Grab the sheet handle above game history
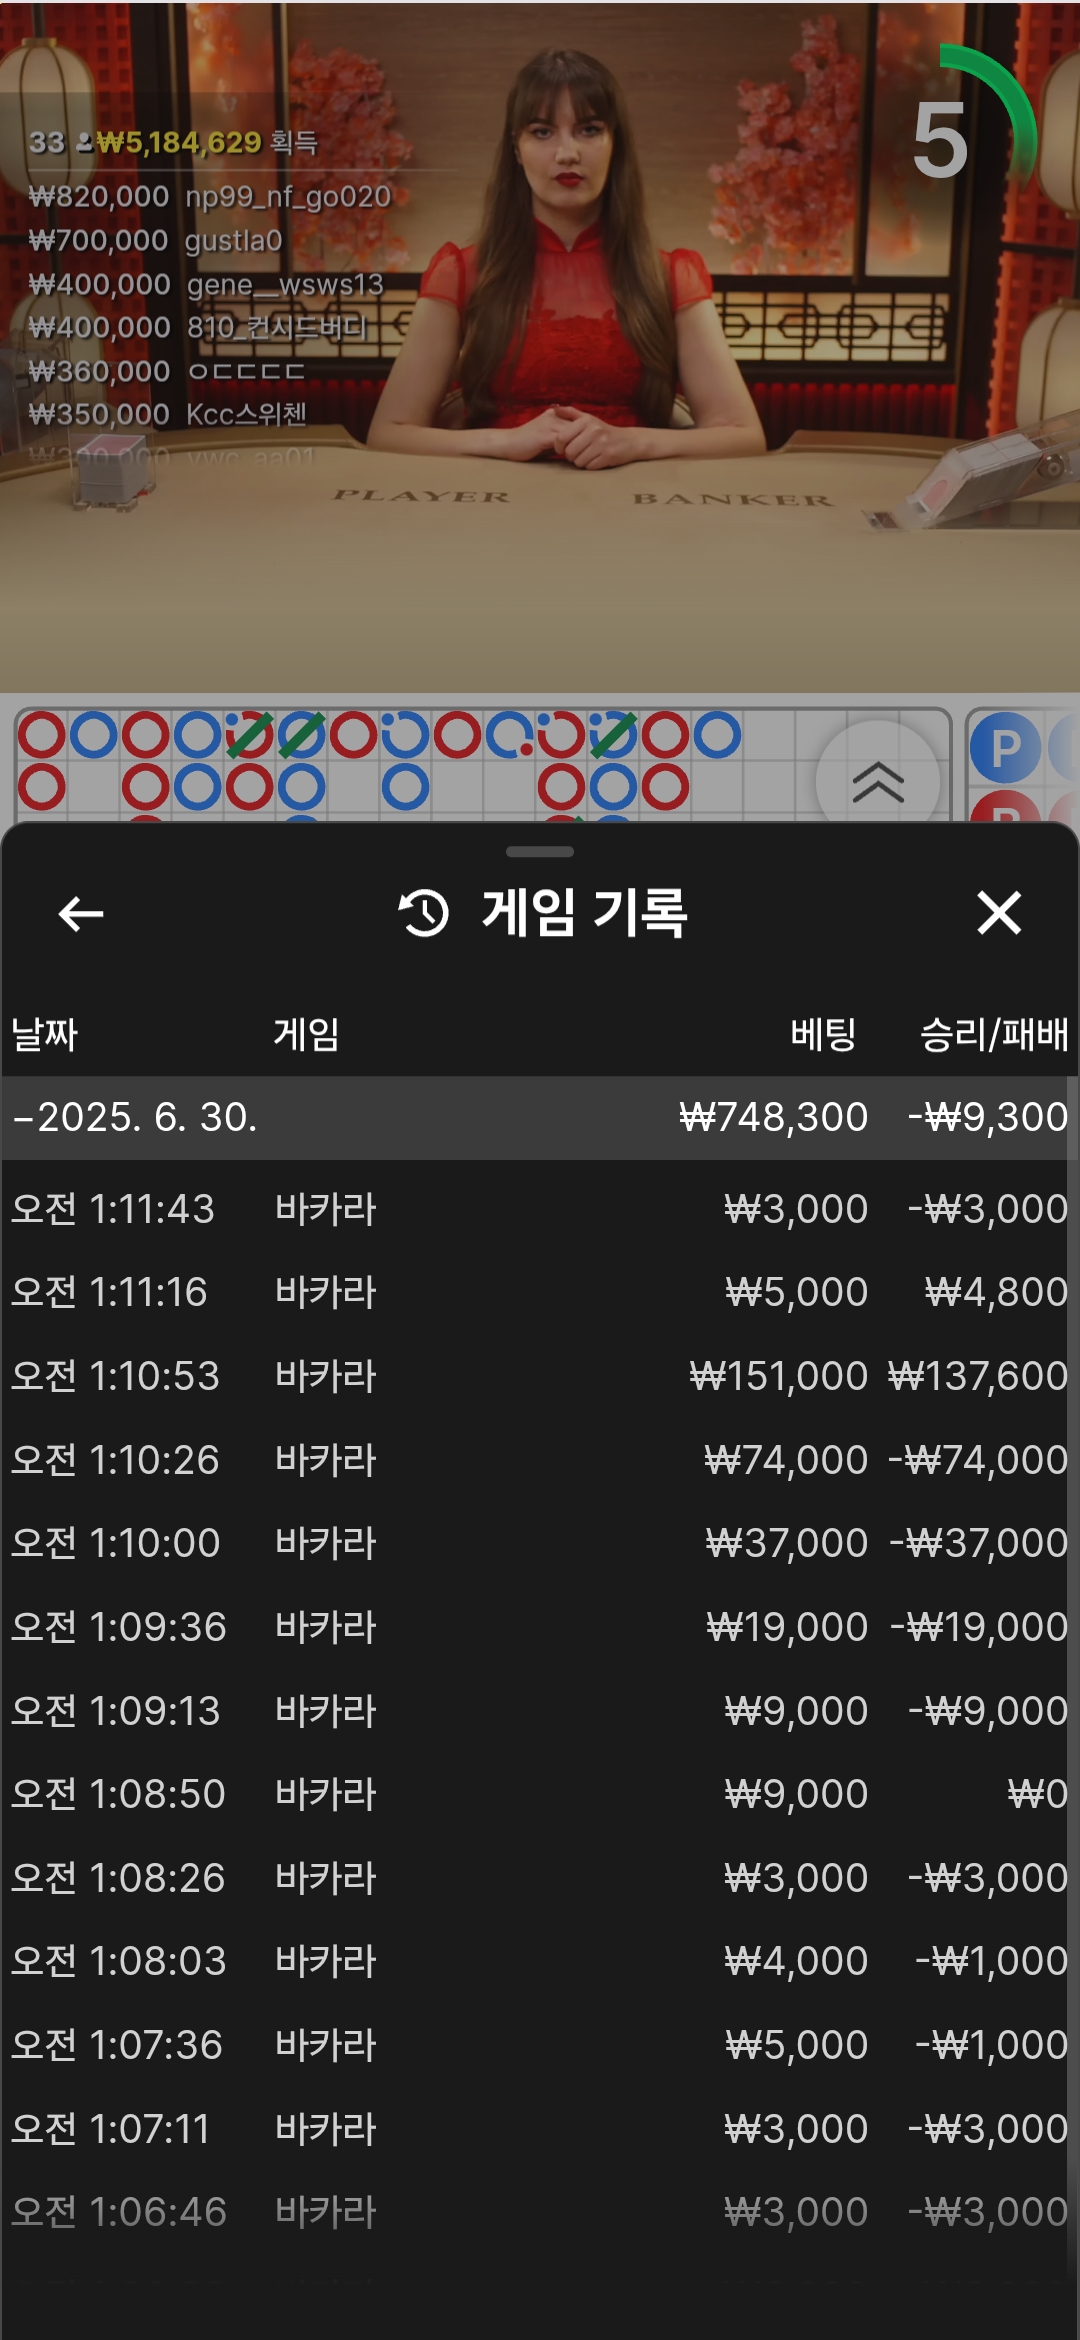Image resolution: width=1080 pixels, height=2340 pixels. point(540,852)
